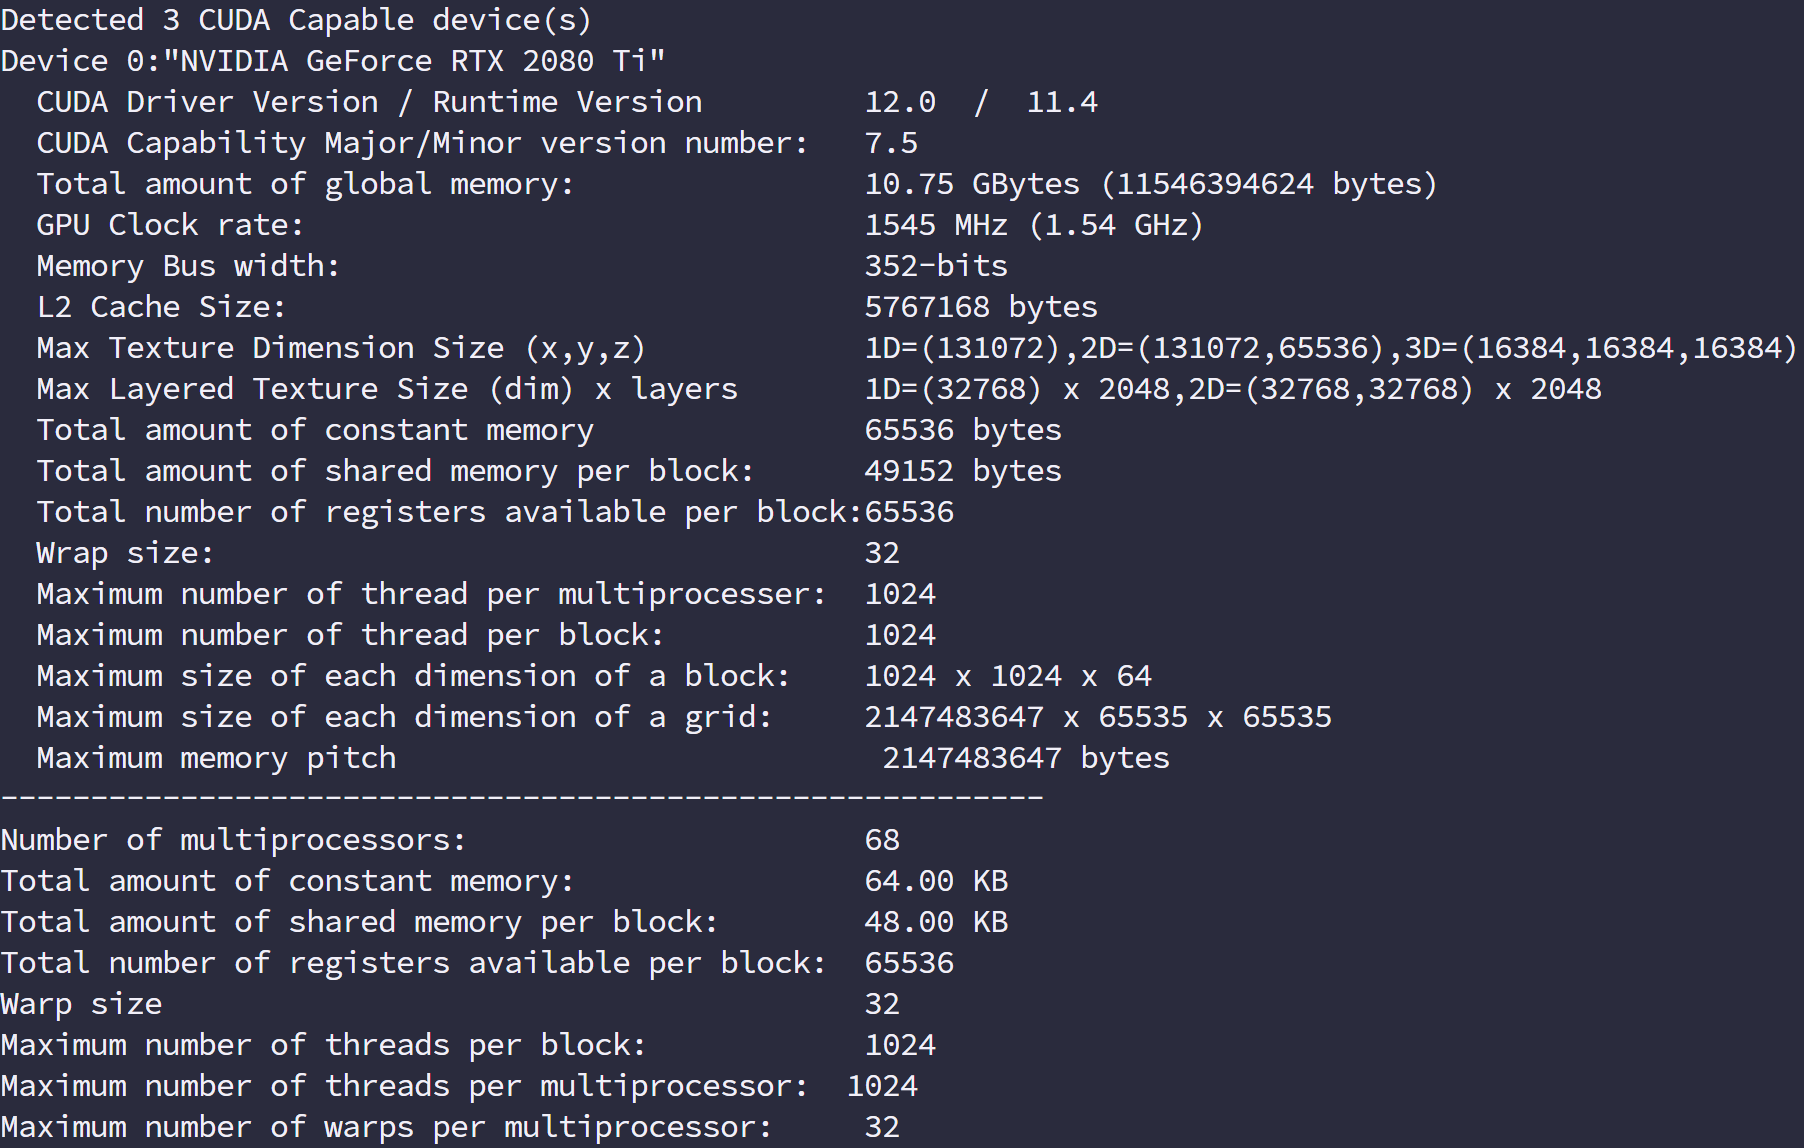Click the "Wrap size:" label

click(x=125, y=553)
